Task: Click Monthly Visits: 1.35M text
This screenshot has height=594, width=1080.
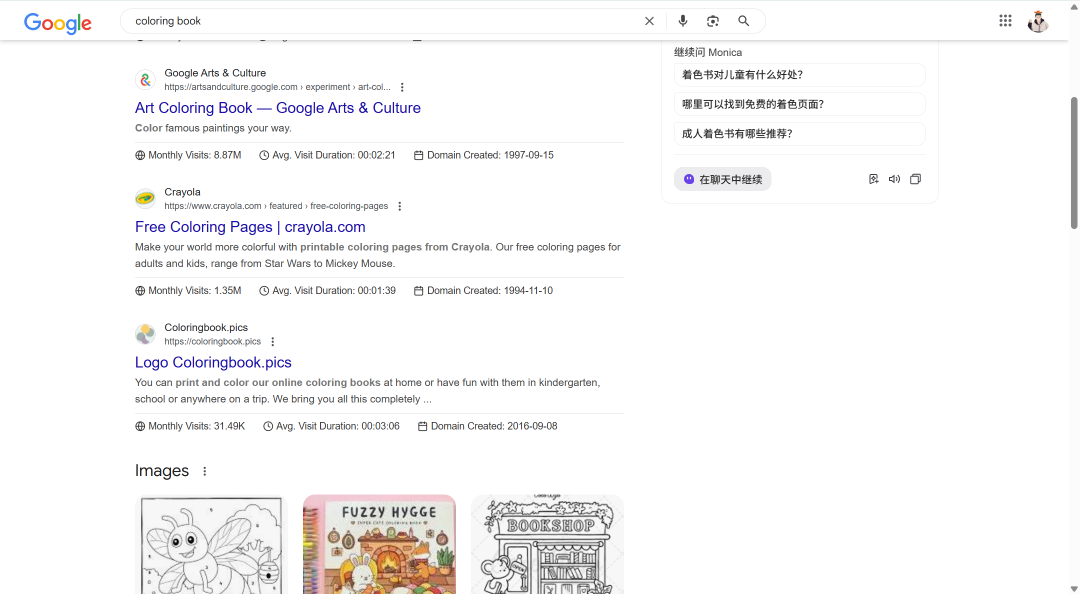Action: tap(194, 291)
